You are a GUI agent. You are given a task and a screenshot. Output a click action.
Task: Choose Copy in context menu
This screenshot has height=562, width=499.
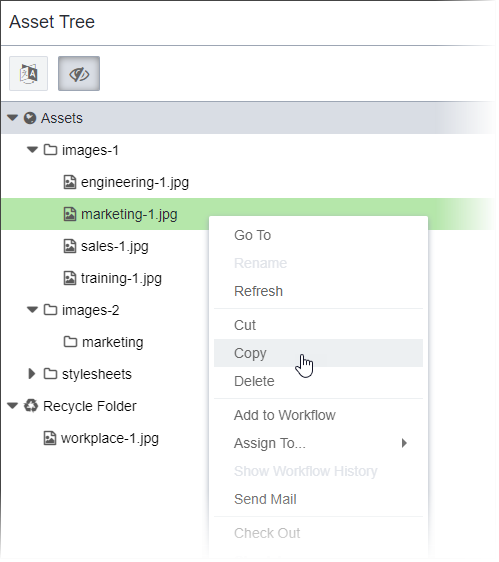(x=319, y=353)
